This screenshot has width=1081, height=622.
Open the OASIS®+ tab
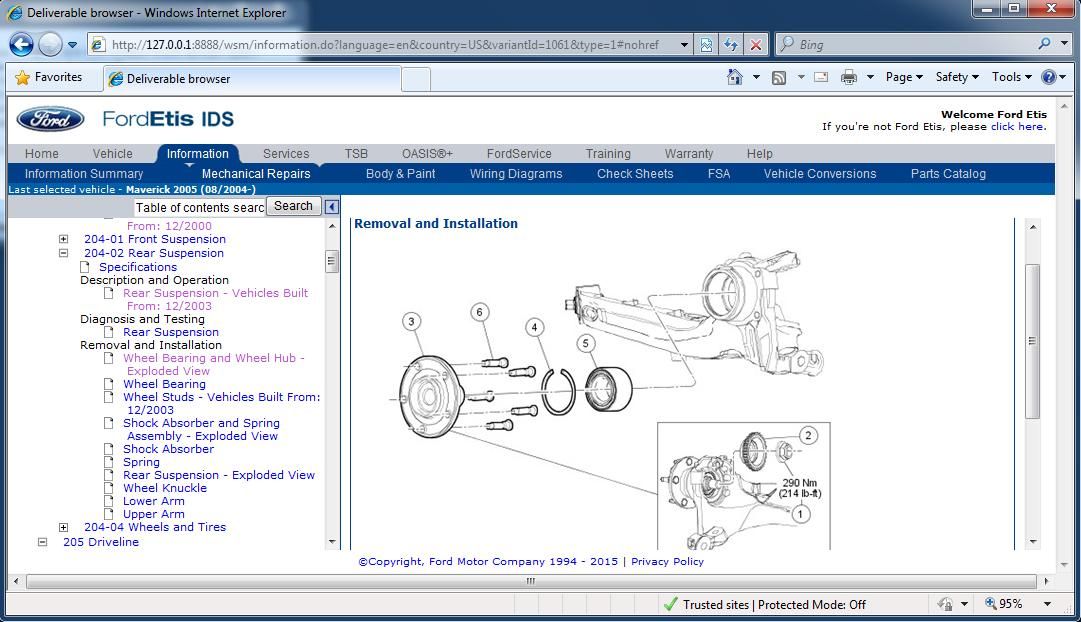tap(427, 154)
